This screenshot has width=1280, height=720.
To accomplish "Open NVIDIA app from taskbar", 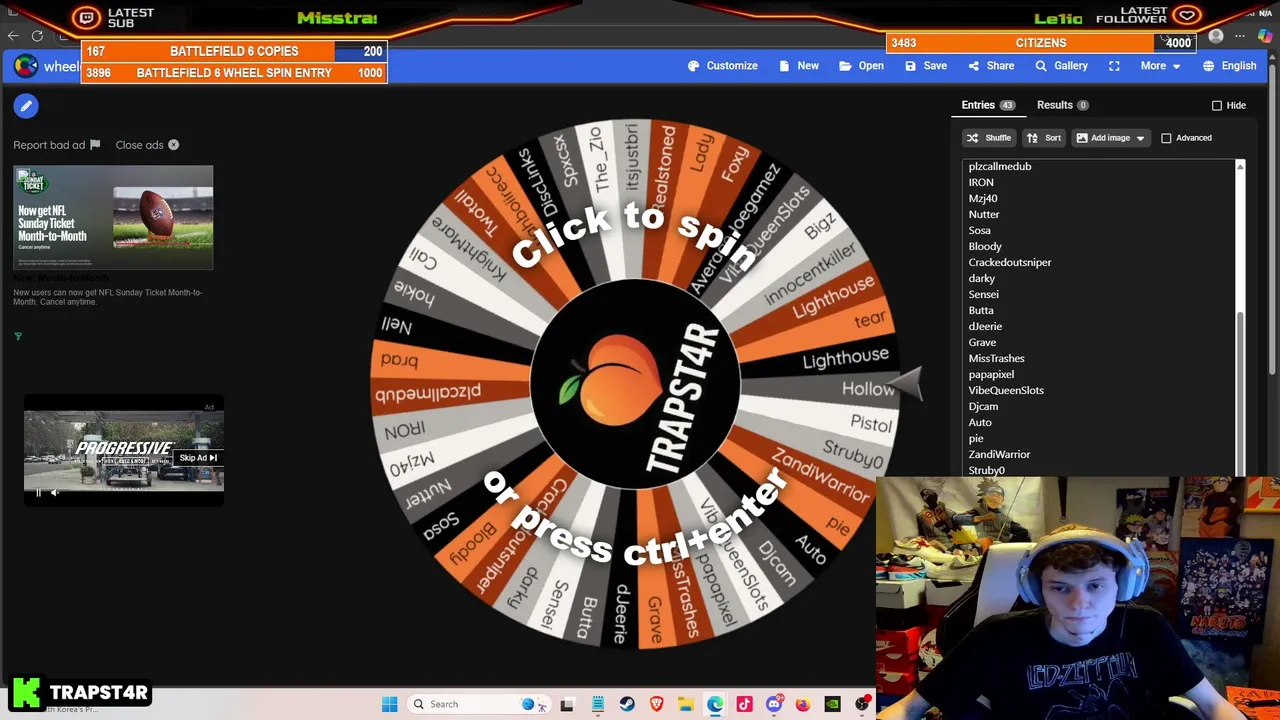I will (832, 704).
